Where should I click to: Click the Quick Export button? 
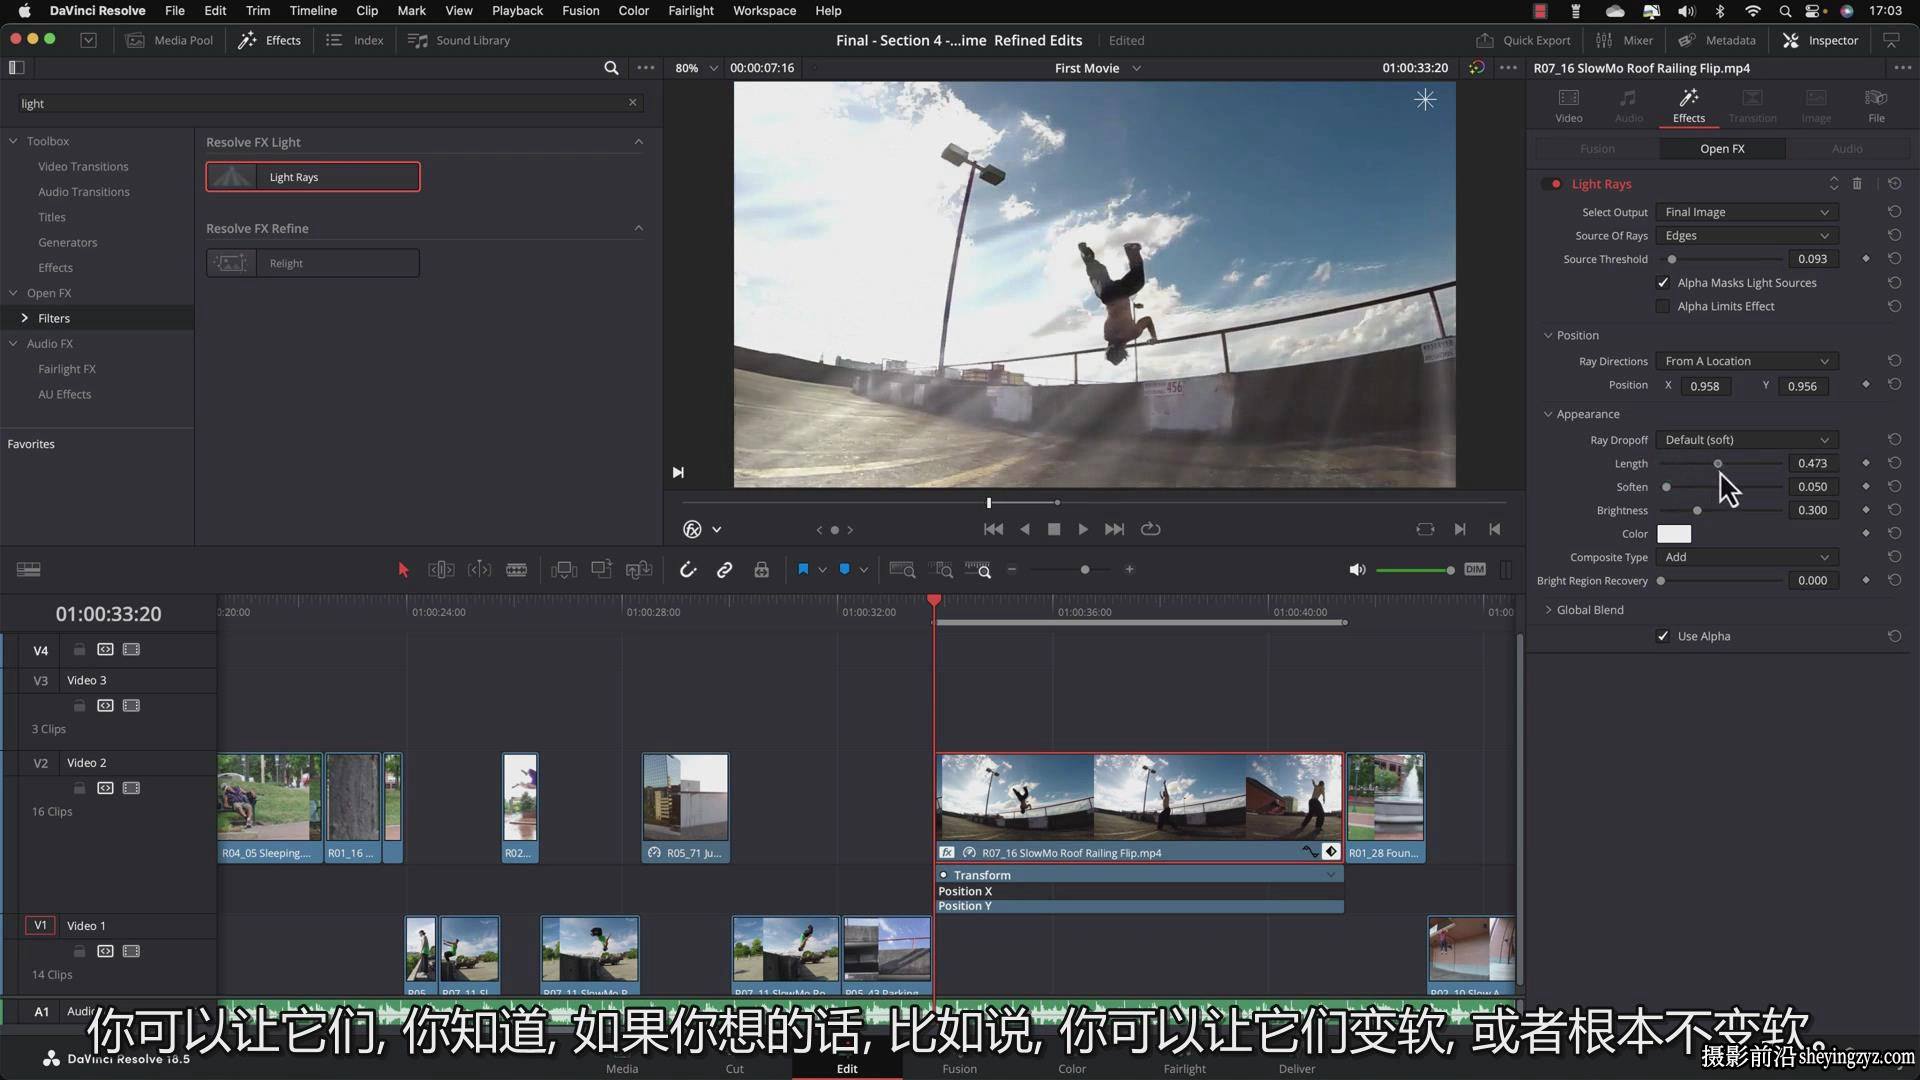[1523, 40]
